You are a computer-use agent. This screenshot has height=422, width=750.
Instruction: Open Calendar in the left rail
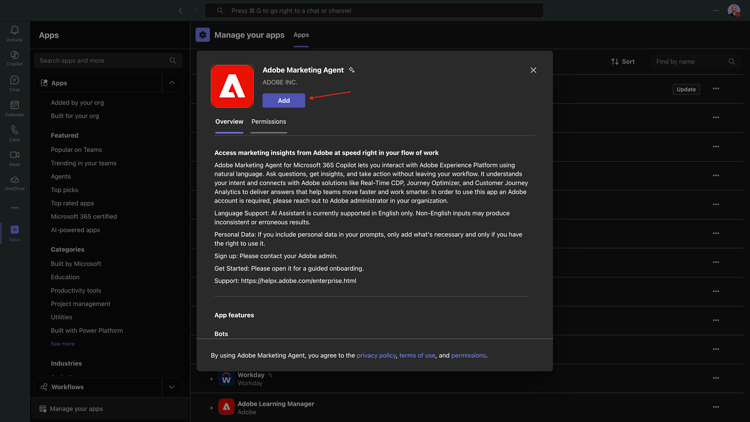pyautogui.click(x=15, y=105)
